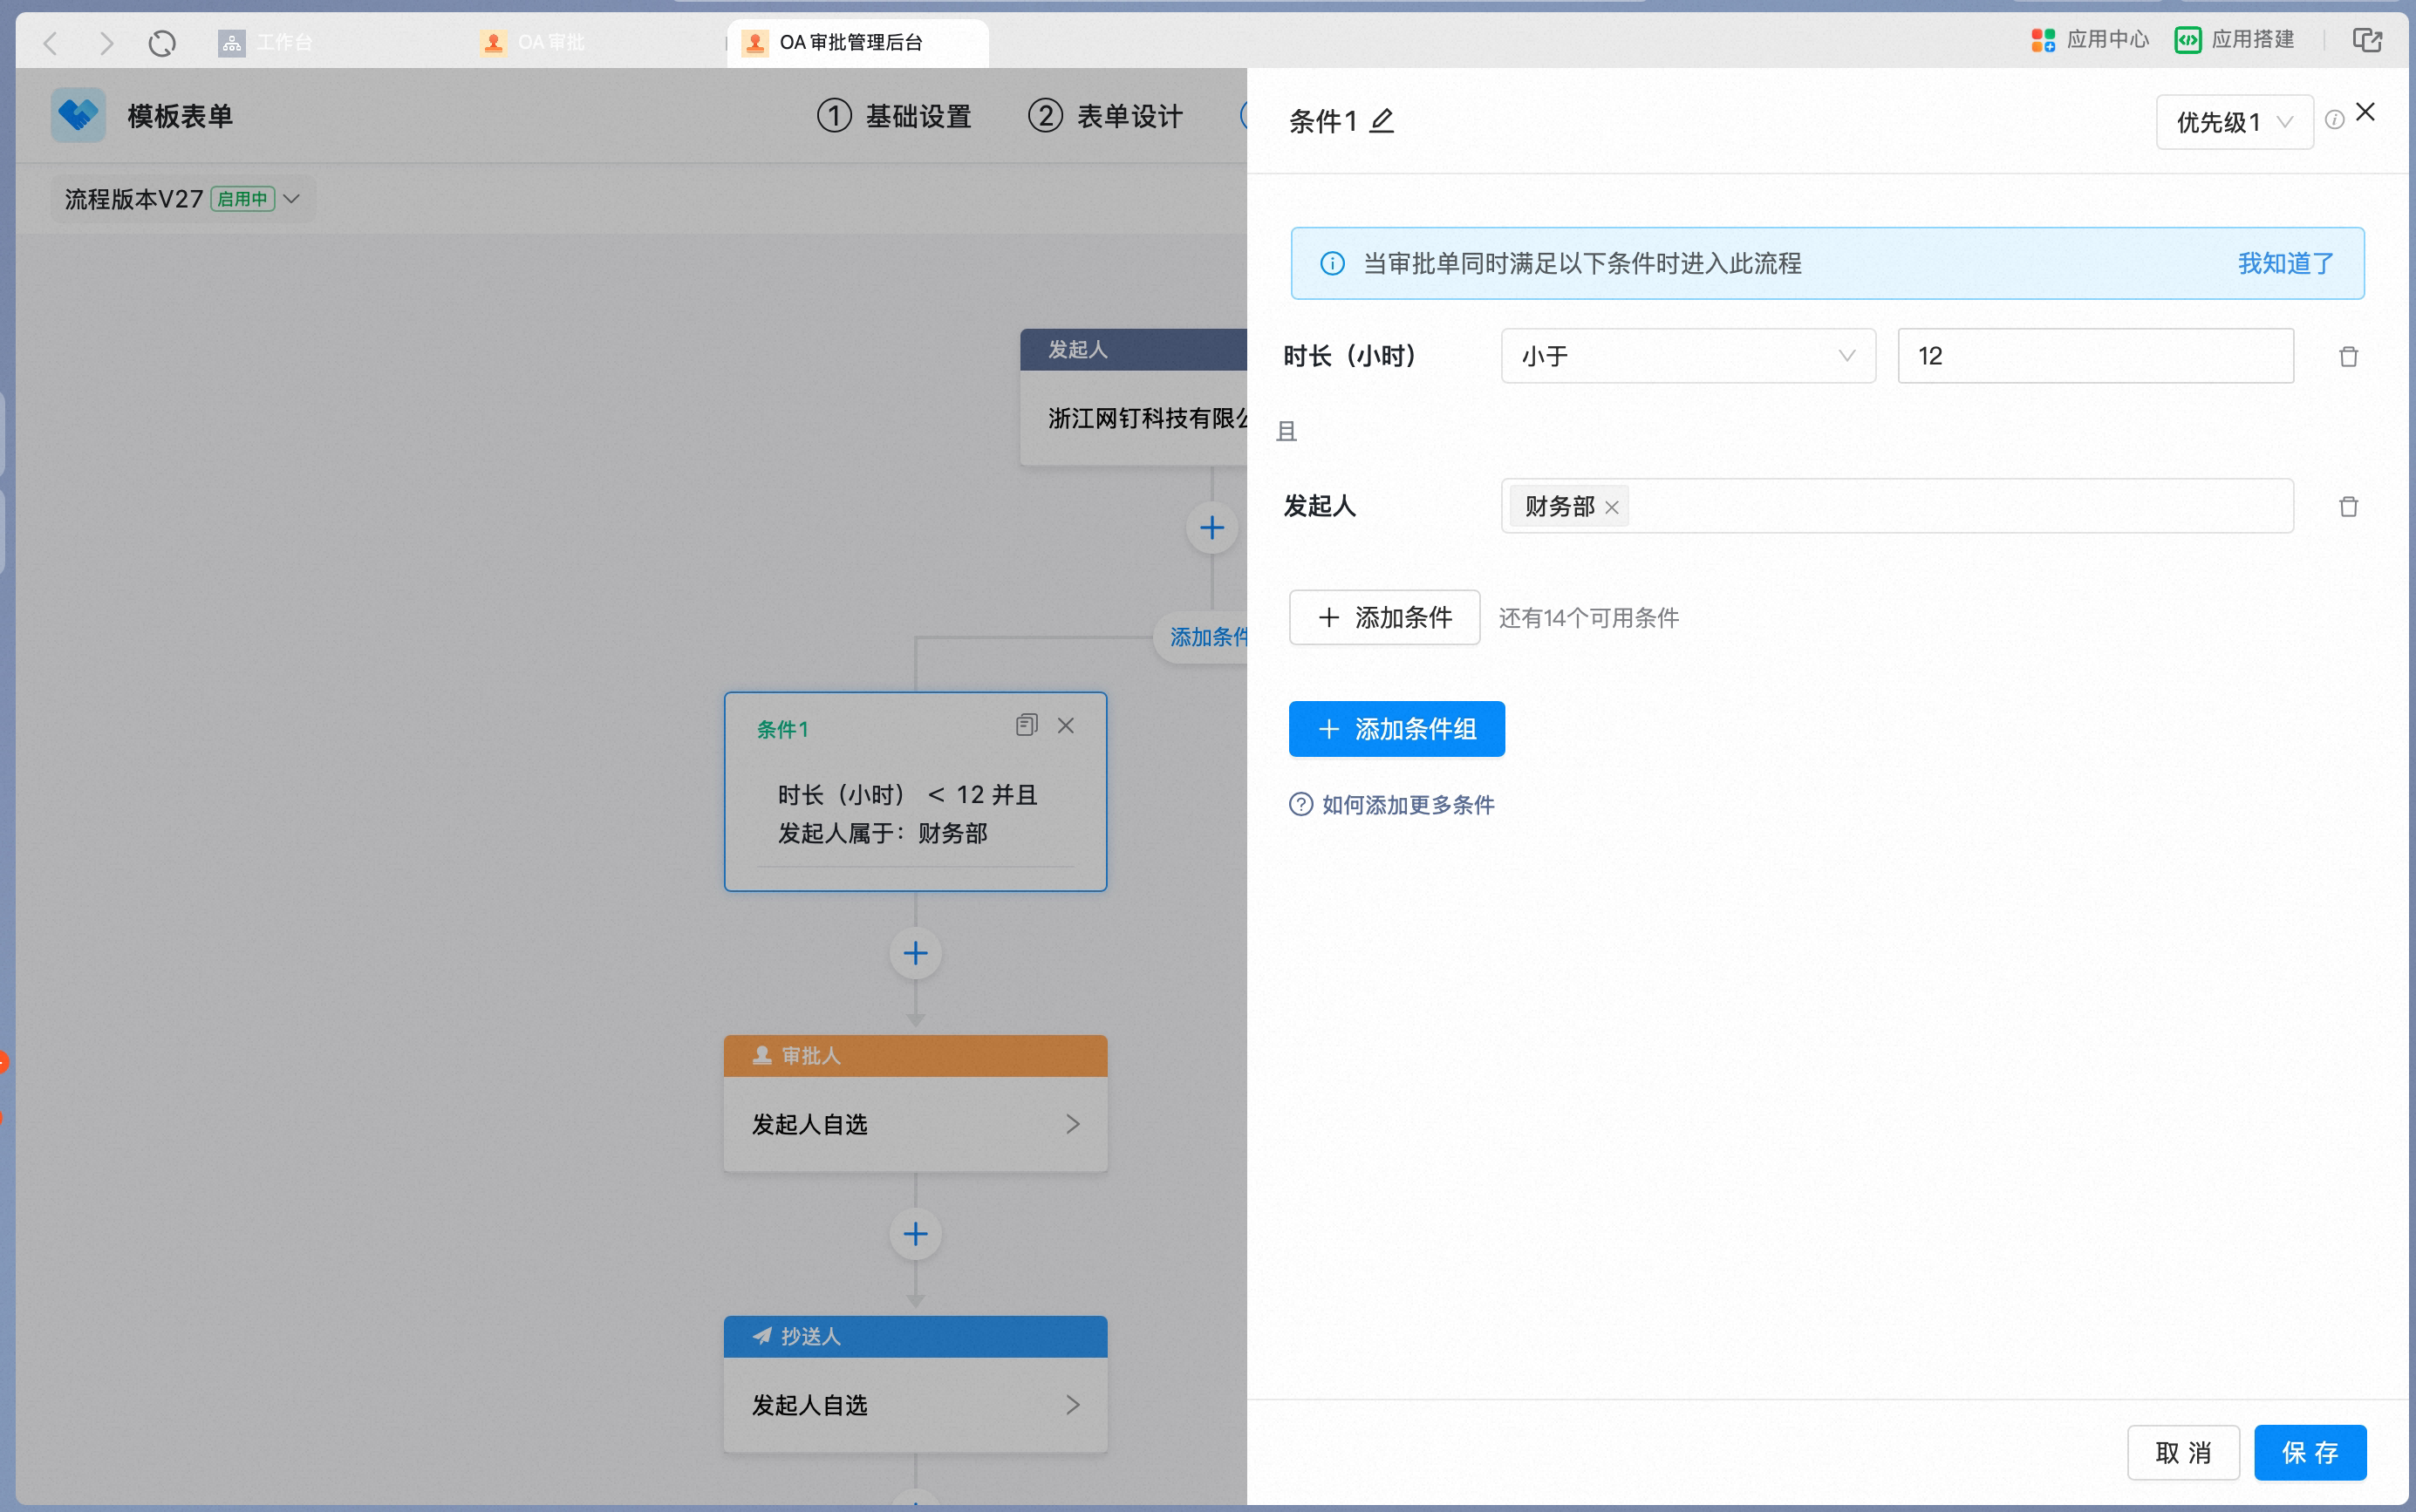2416x1512 pixels.
Task: Click 保存 to save the condition
Action: point(2309,1452)
